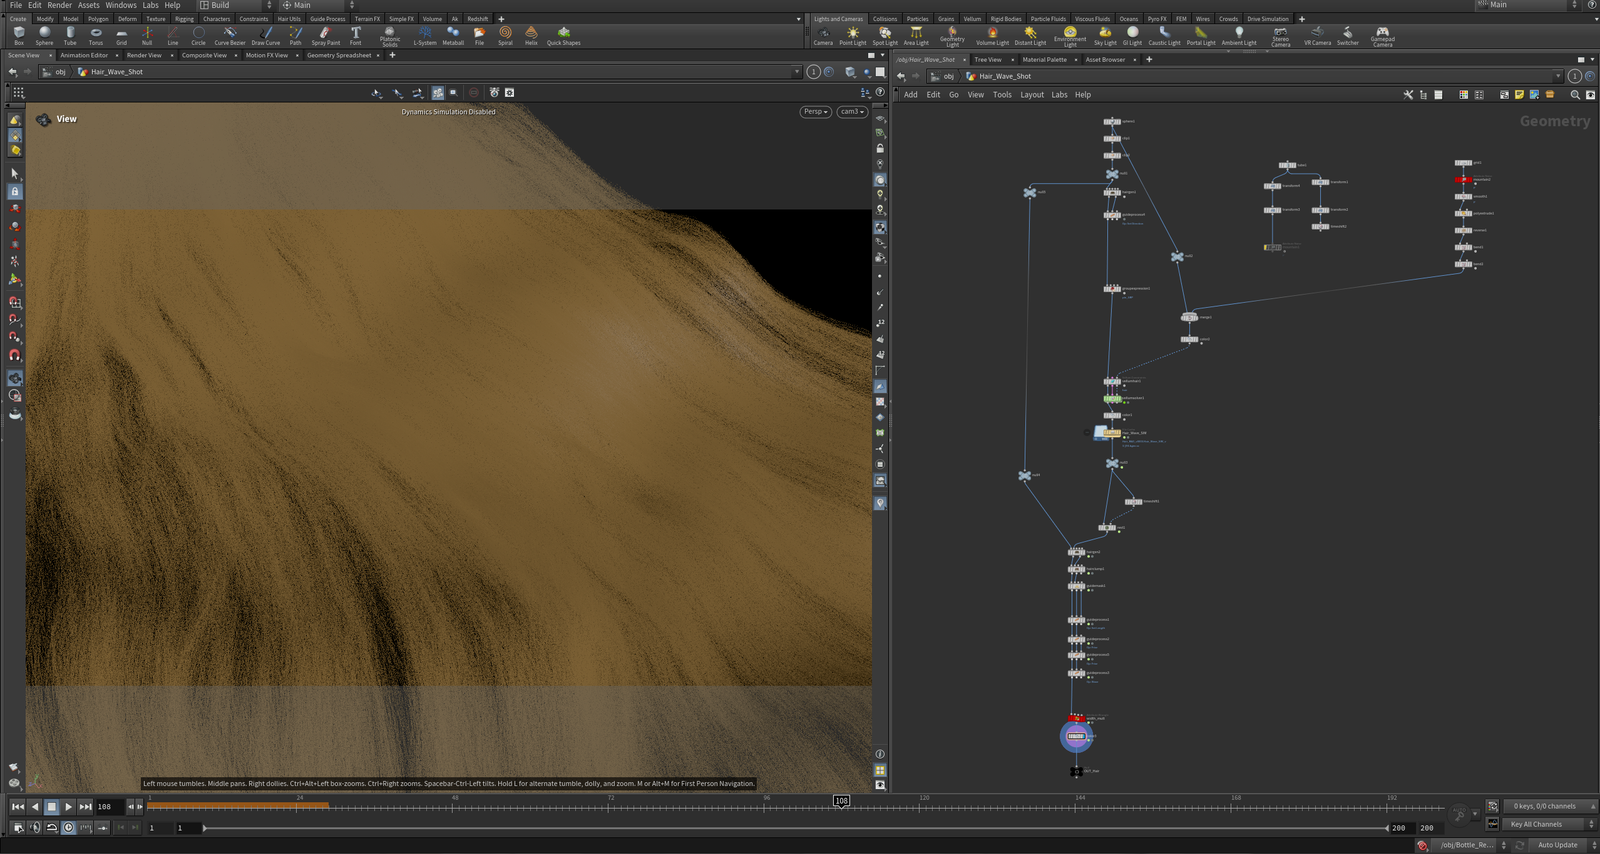Play the animation forward
Screen dimensions: 1600x854
point(68,806)
